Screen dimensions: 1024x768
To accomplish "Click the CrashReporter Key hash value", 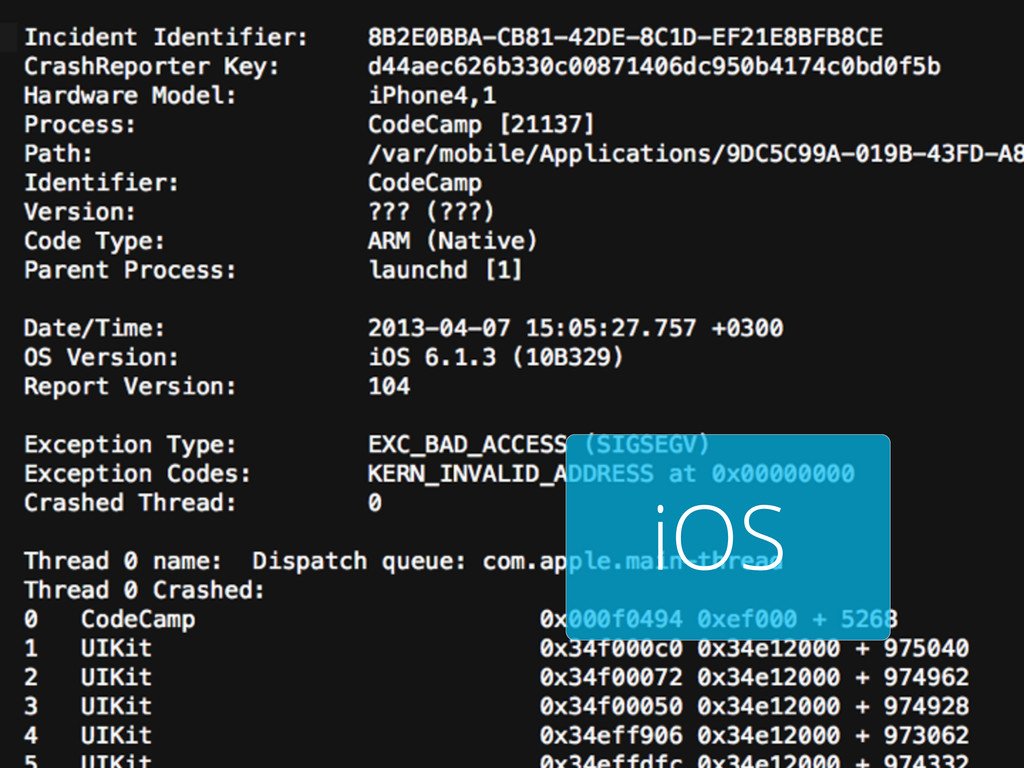I will pyautogui.click(x=654, y=66).
